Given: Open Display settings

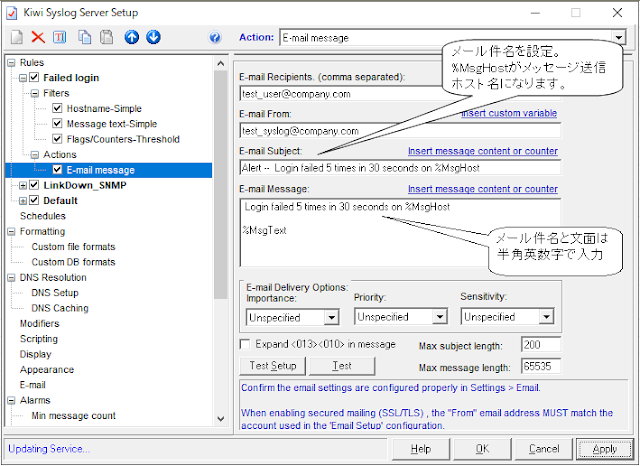Looking at the screenshot, I should pos(36,354).
